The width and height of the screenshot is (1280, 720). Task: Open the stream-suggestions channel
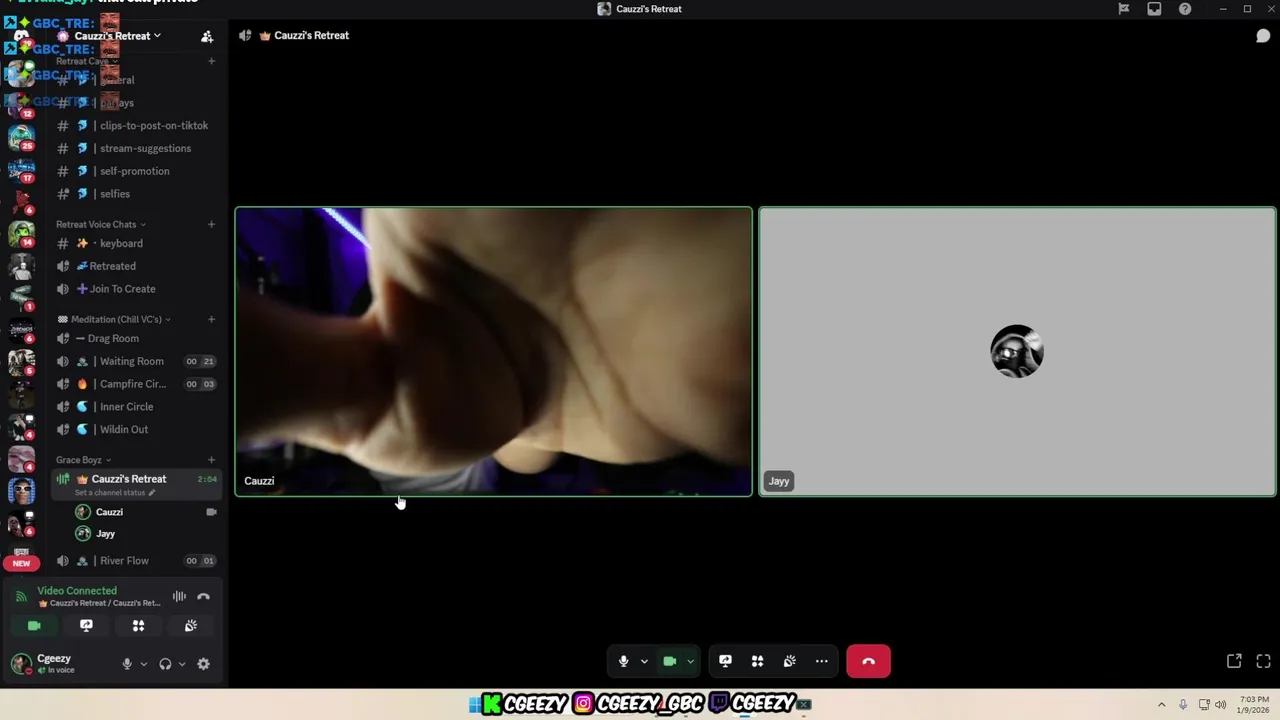[135, 148]
